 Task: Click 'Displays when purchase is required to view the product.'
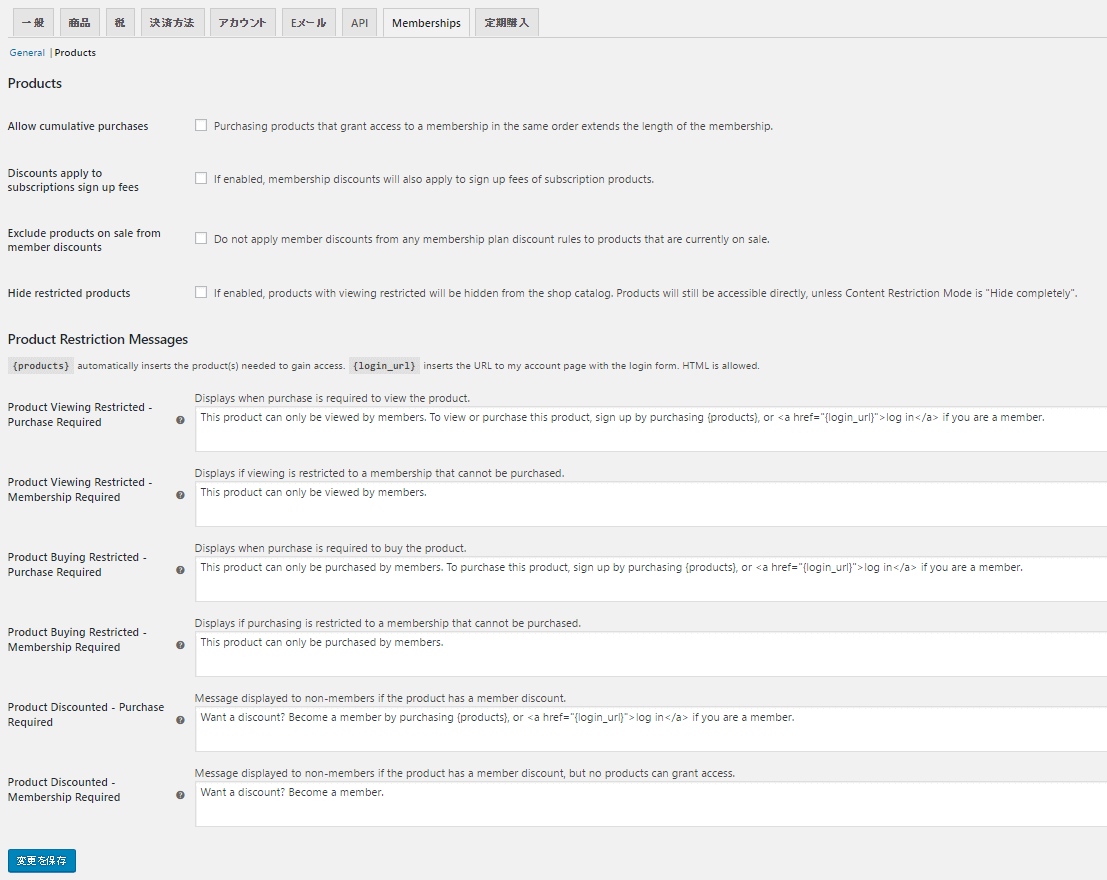(333, 398)
